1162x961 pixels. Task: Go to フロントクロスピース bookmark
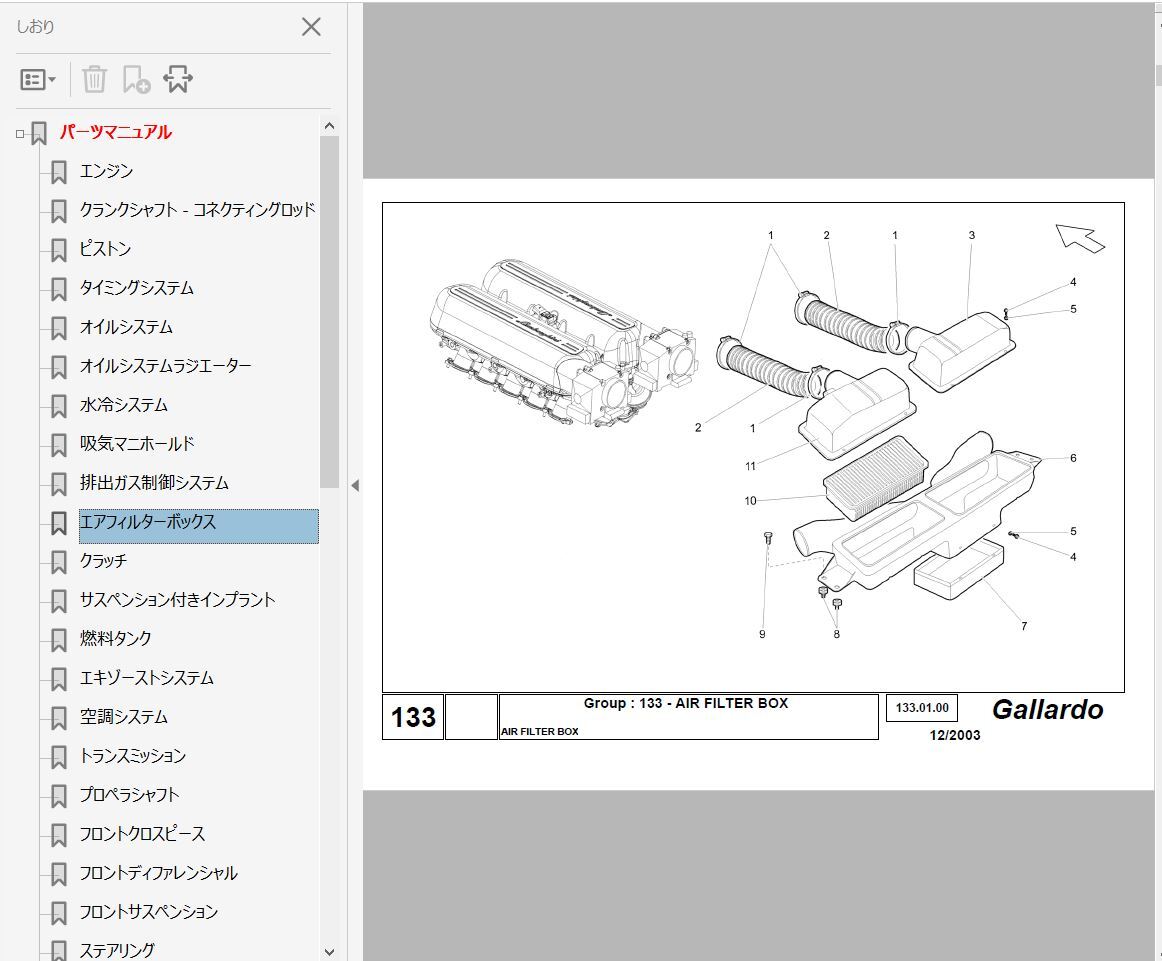pyautogui.click(x=142, y=834)
